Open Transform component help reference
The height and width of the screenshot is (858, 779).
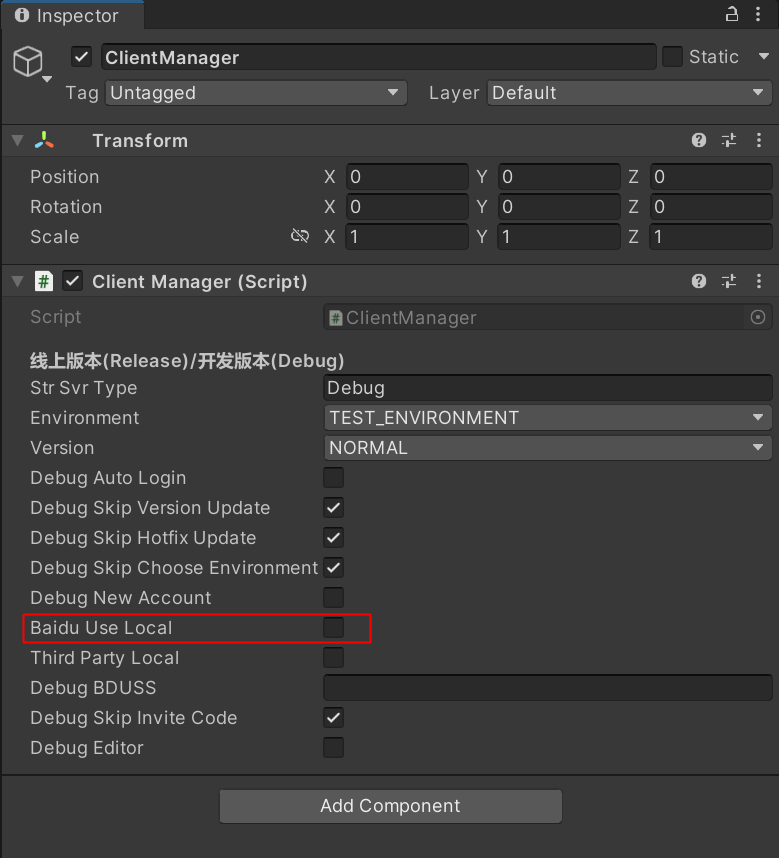pyautogui.click(x=699, y=141)
